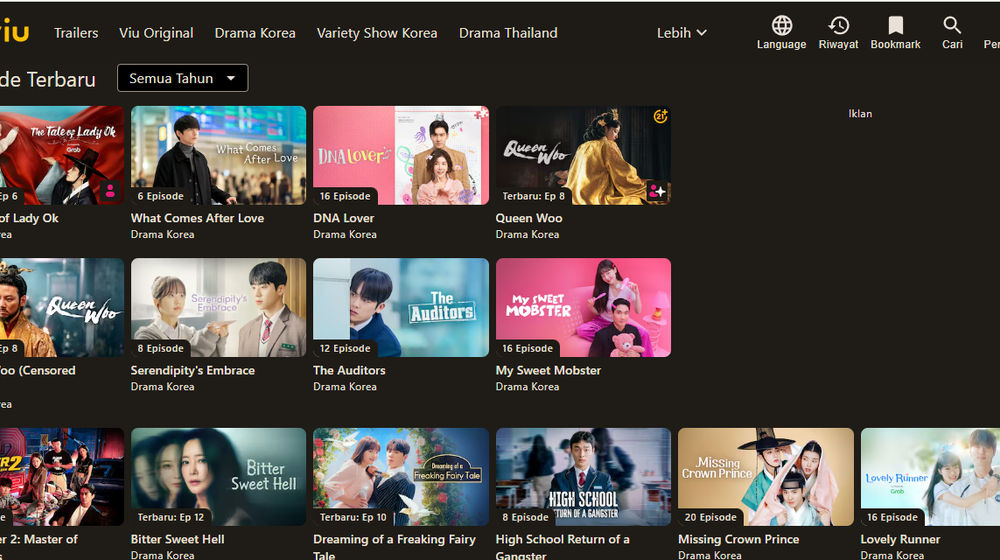Open Drama Thailand menu

(x=508, y=33)
